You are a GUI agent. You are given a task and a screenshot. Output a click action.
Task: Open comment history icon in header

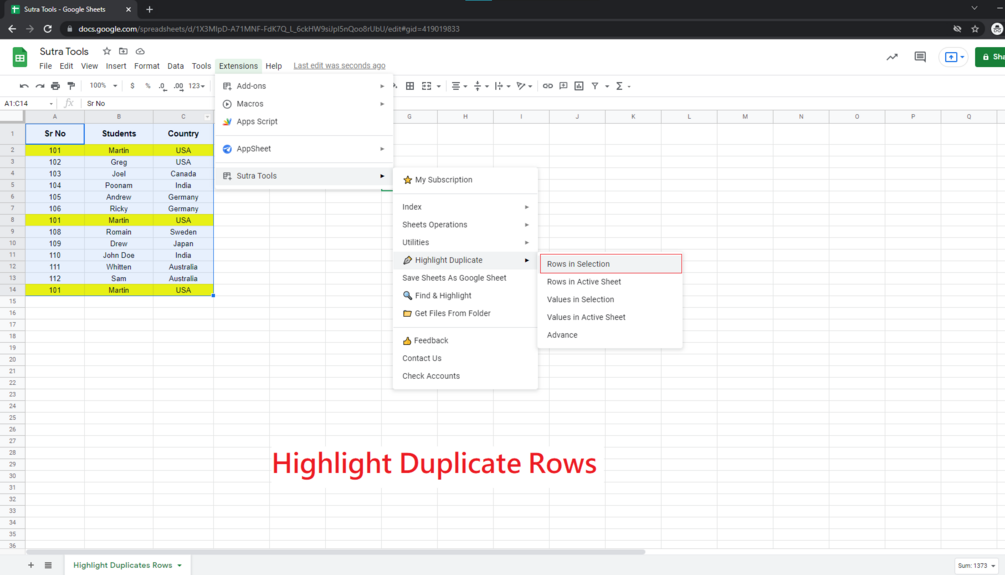(920, 57)
